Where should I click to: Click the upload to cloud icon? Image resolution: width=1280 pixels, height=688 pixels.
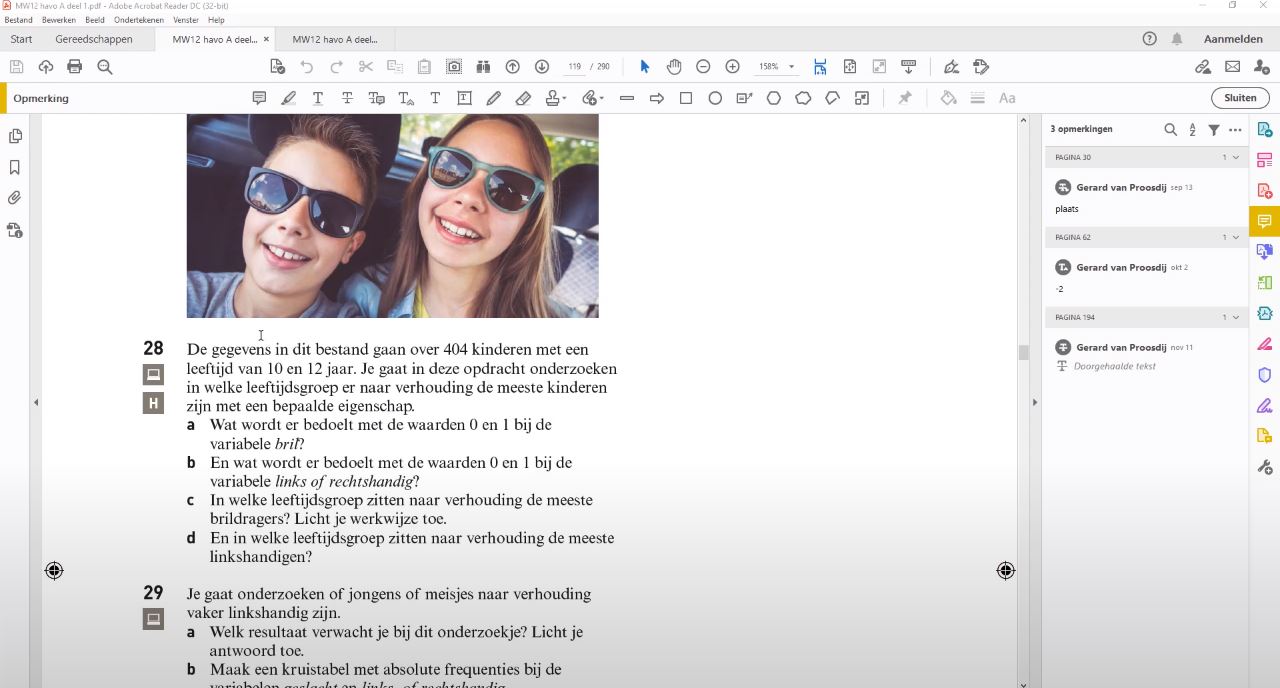[x=46, y=67]
